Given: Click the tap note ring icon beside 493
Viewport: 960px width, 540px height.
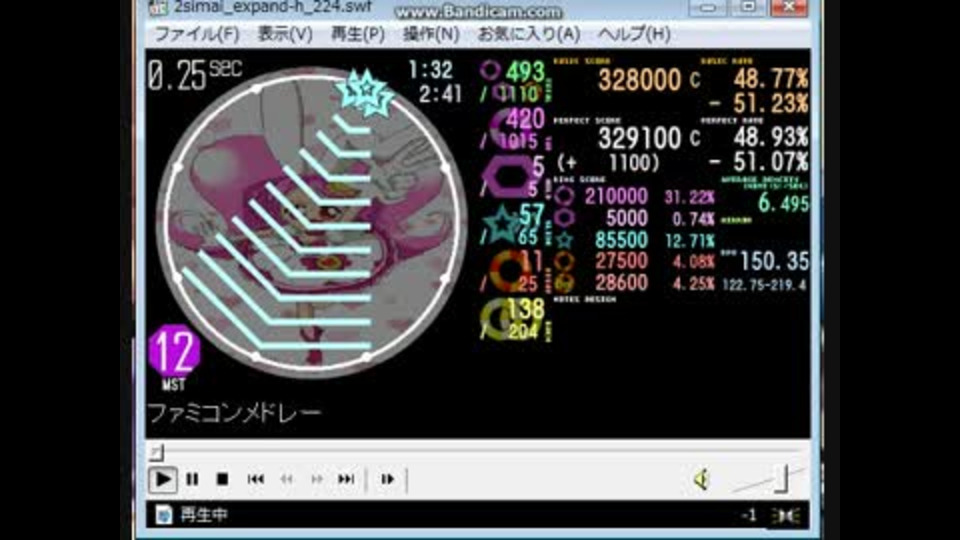Looking at the screenshot, I should coord(490,70).
